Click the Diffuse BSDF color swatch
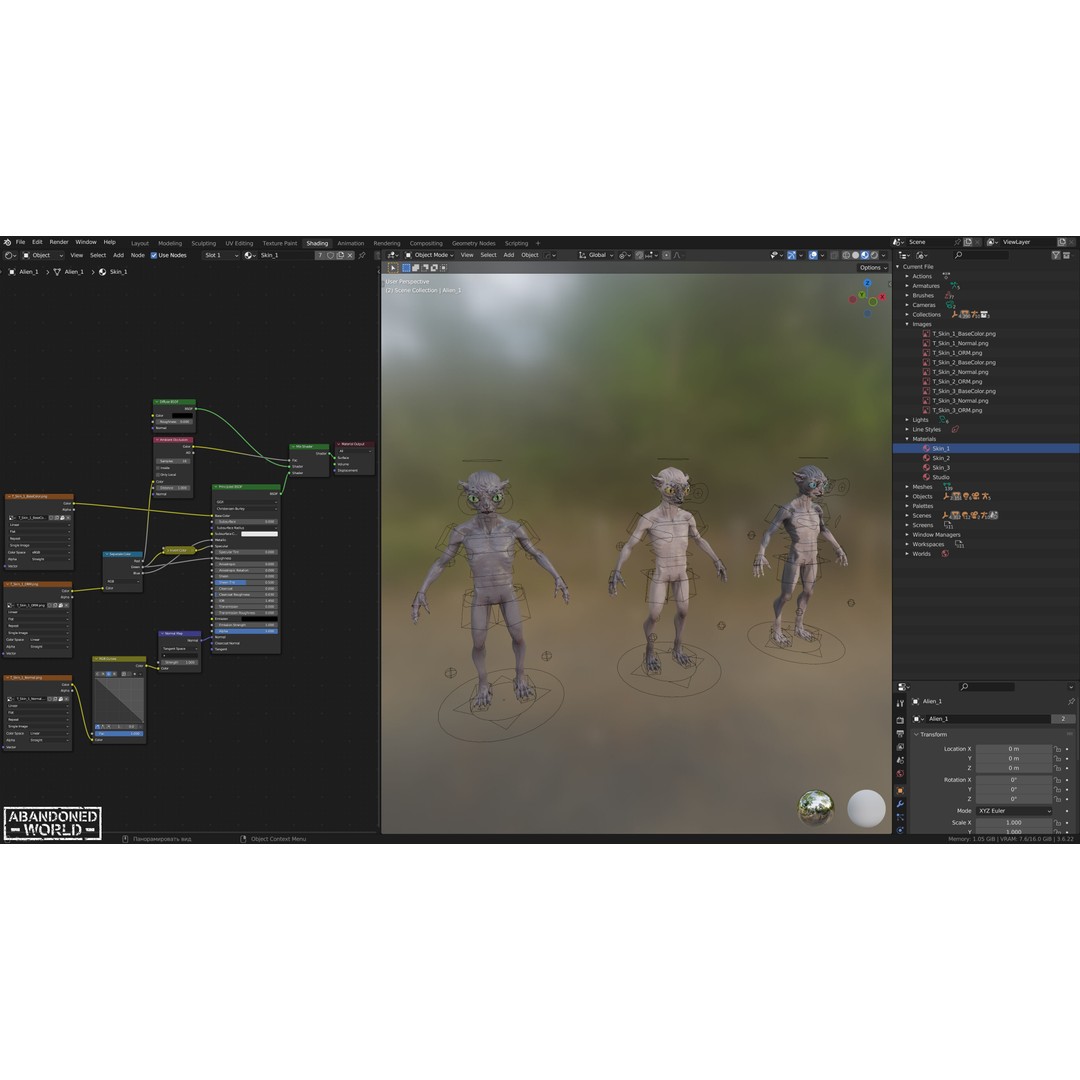Viewport: 1080px width, 1080px height. (x=183, y=415)
